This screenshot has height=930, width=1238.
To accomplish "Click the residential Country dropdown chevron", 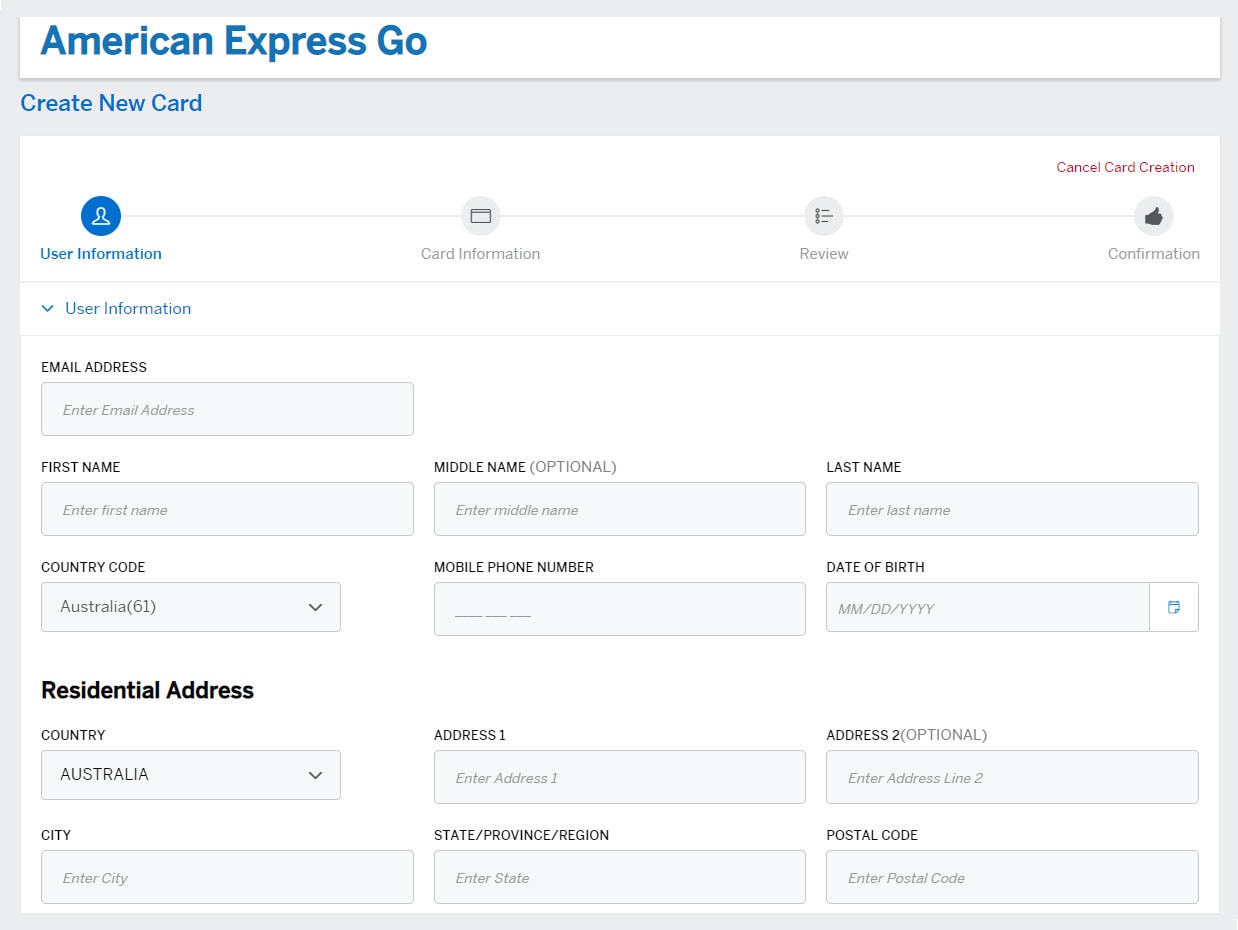I will (315, 775).
